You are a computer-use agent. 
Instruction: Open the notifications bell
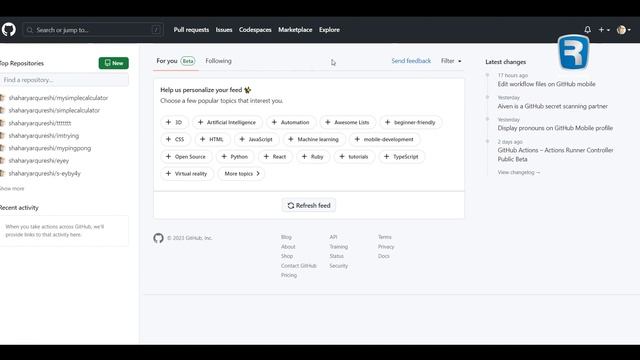point(587,30)
